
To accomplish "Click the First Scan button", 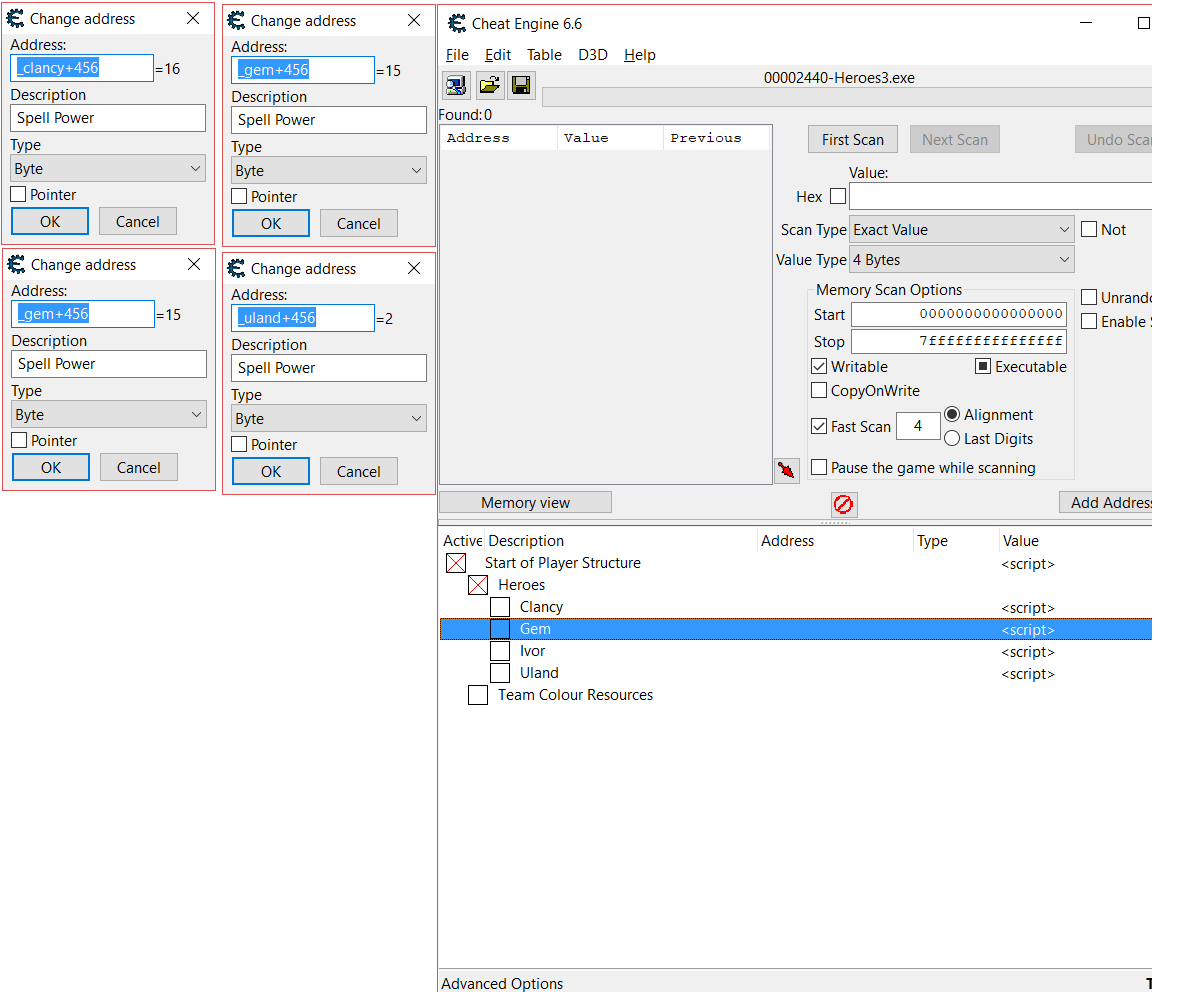I will coord(852,139).
